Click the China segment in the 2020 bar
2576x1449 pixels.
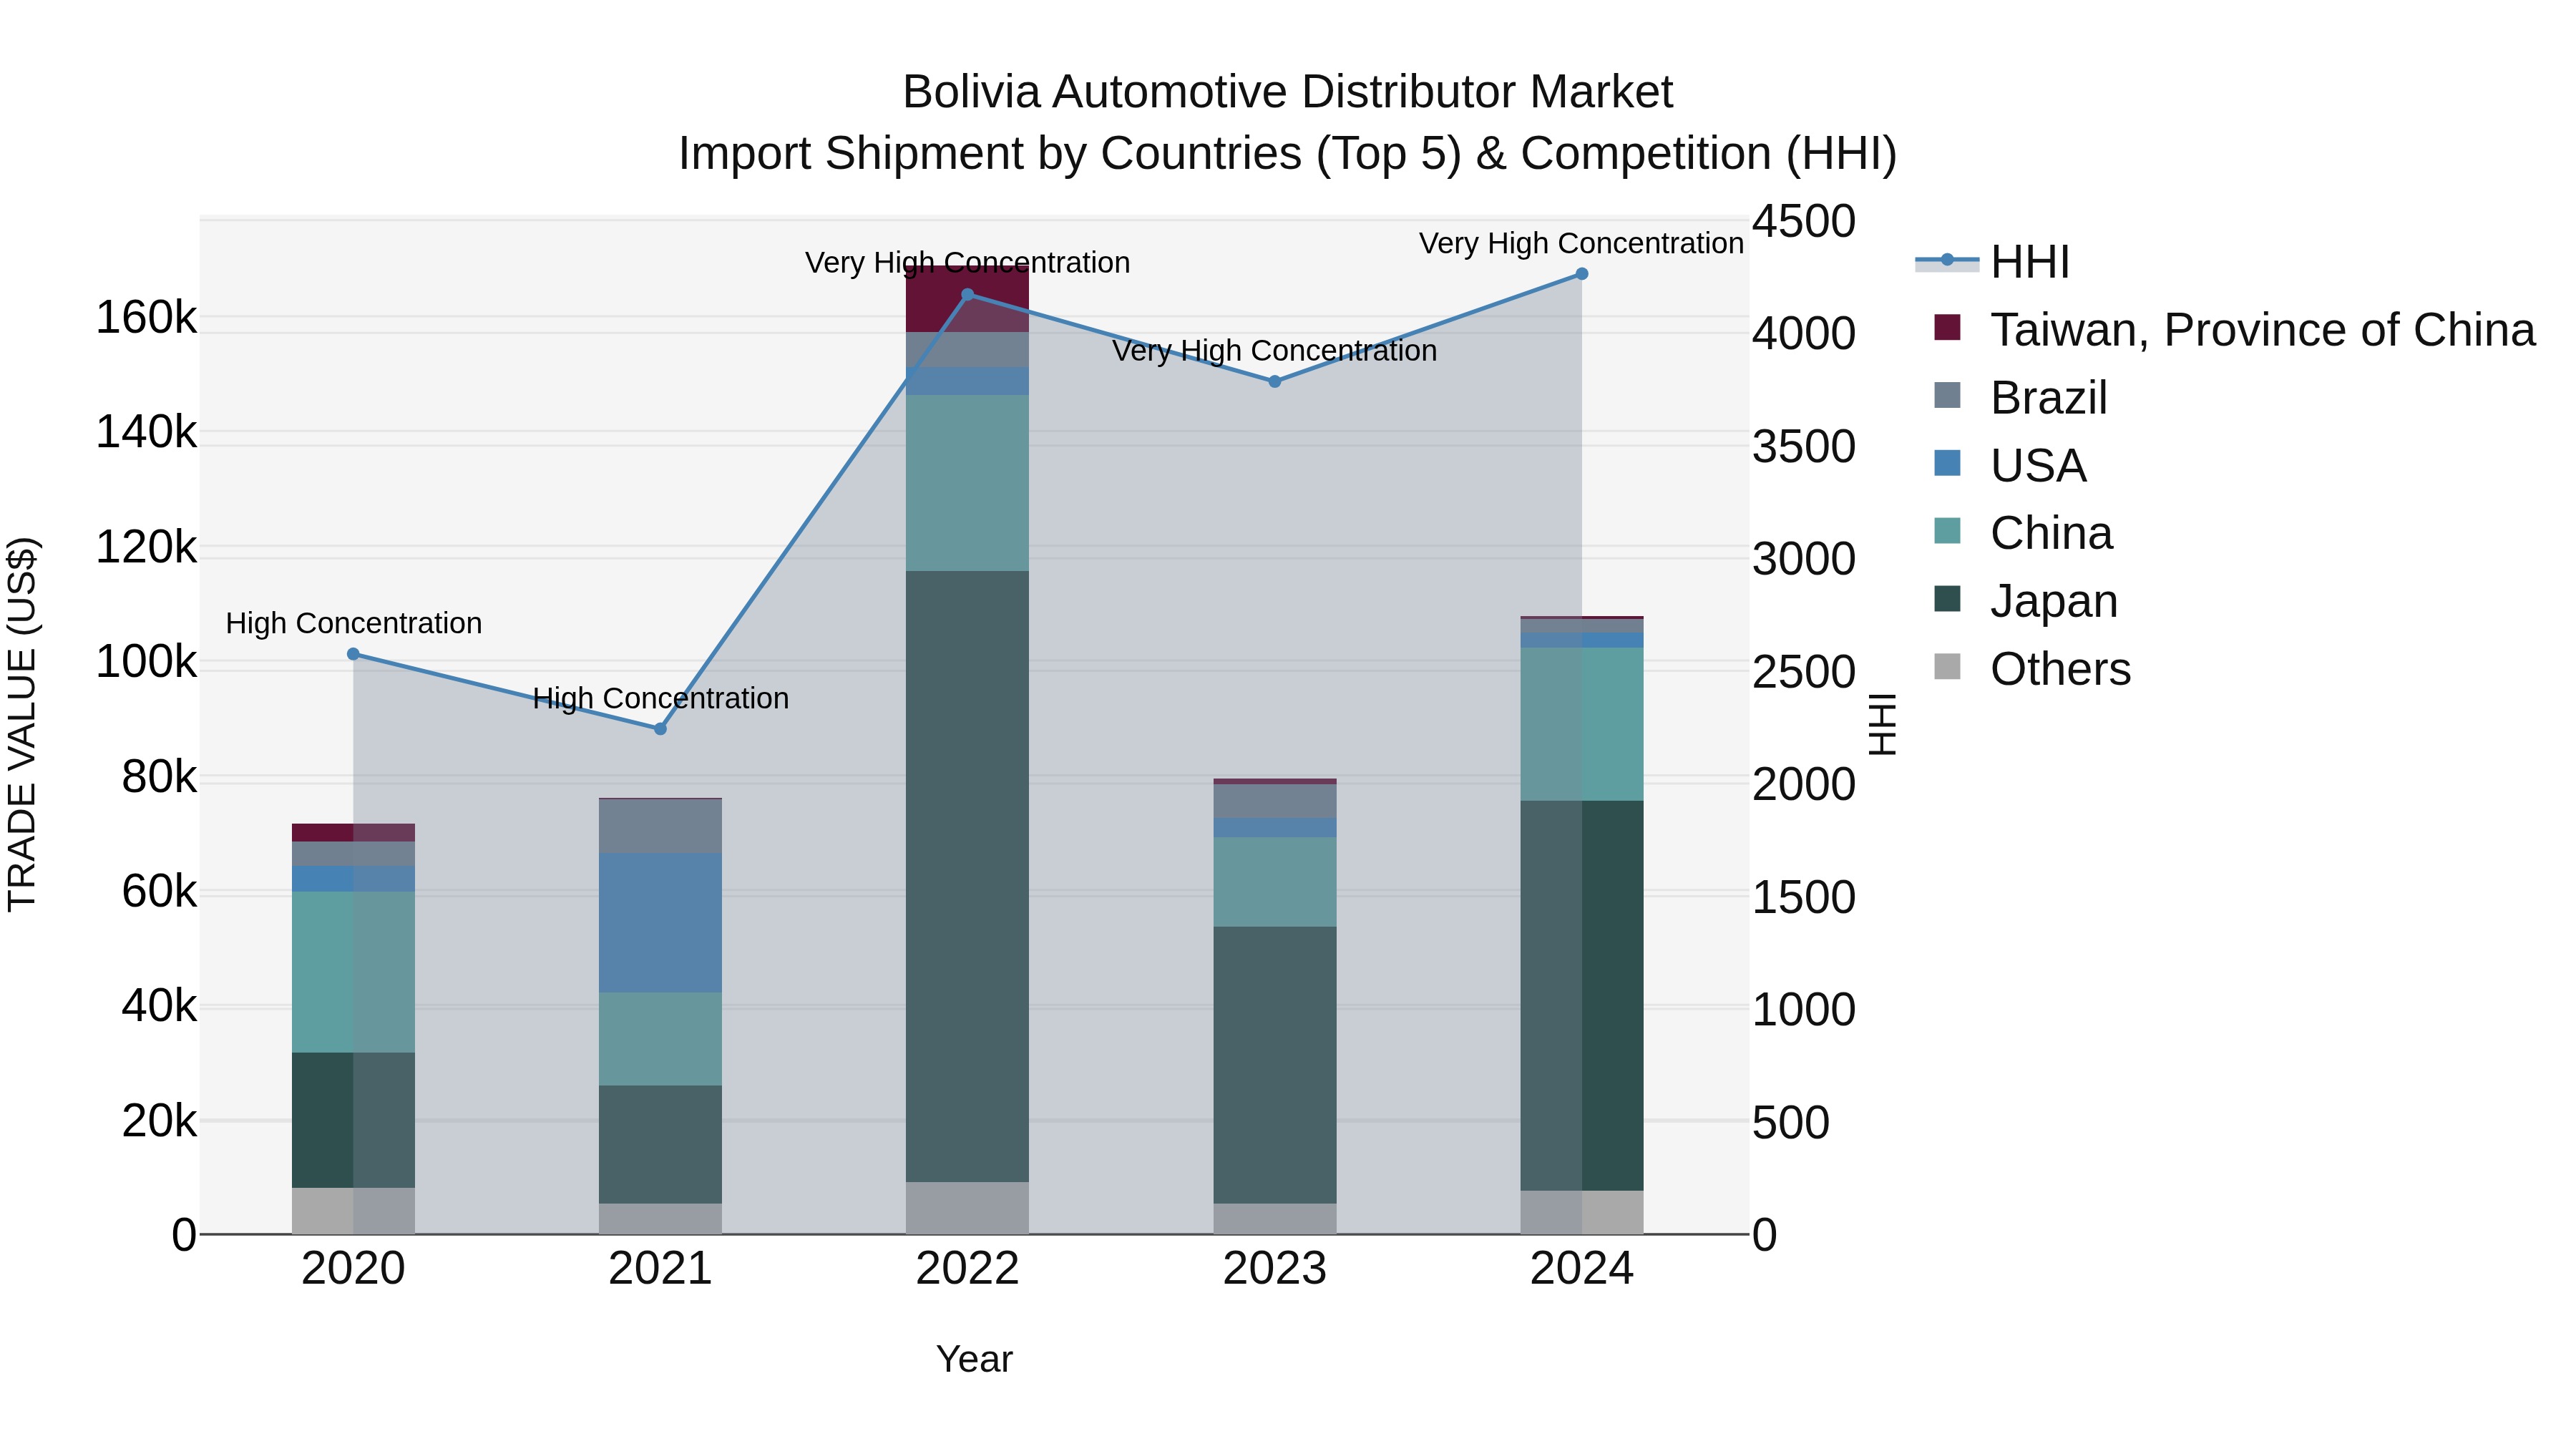(353, 971)
